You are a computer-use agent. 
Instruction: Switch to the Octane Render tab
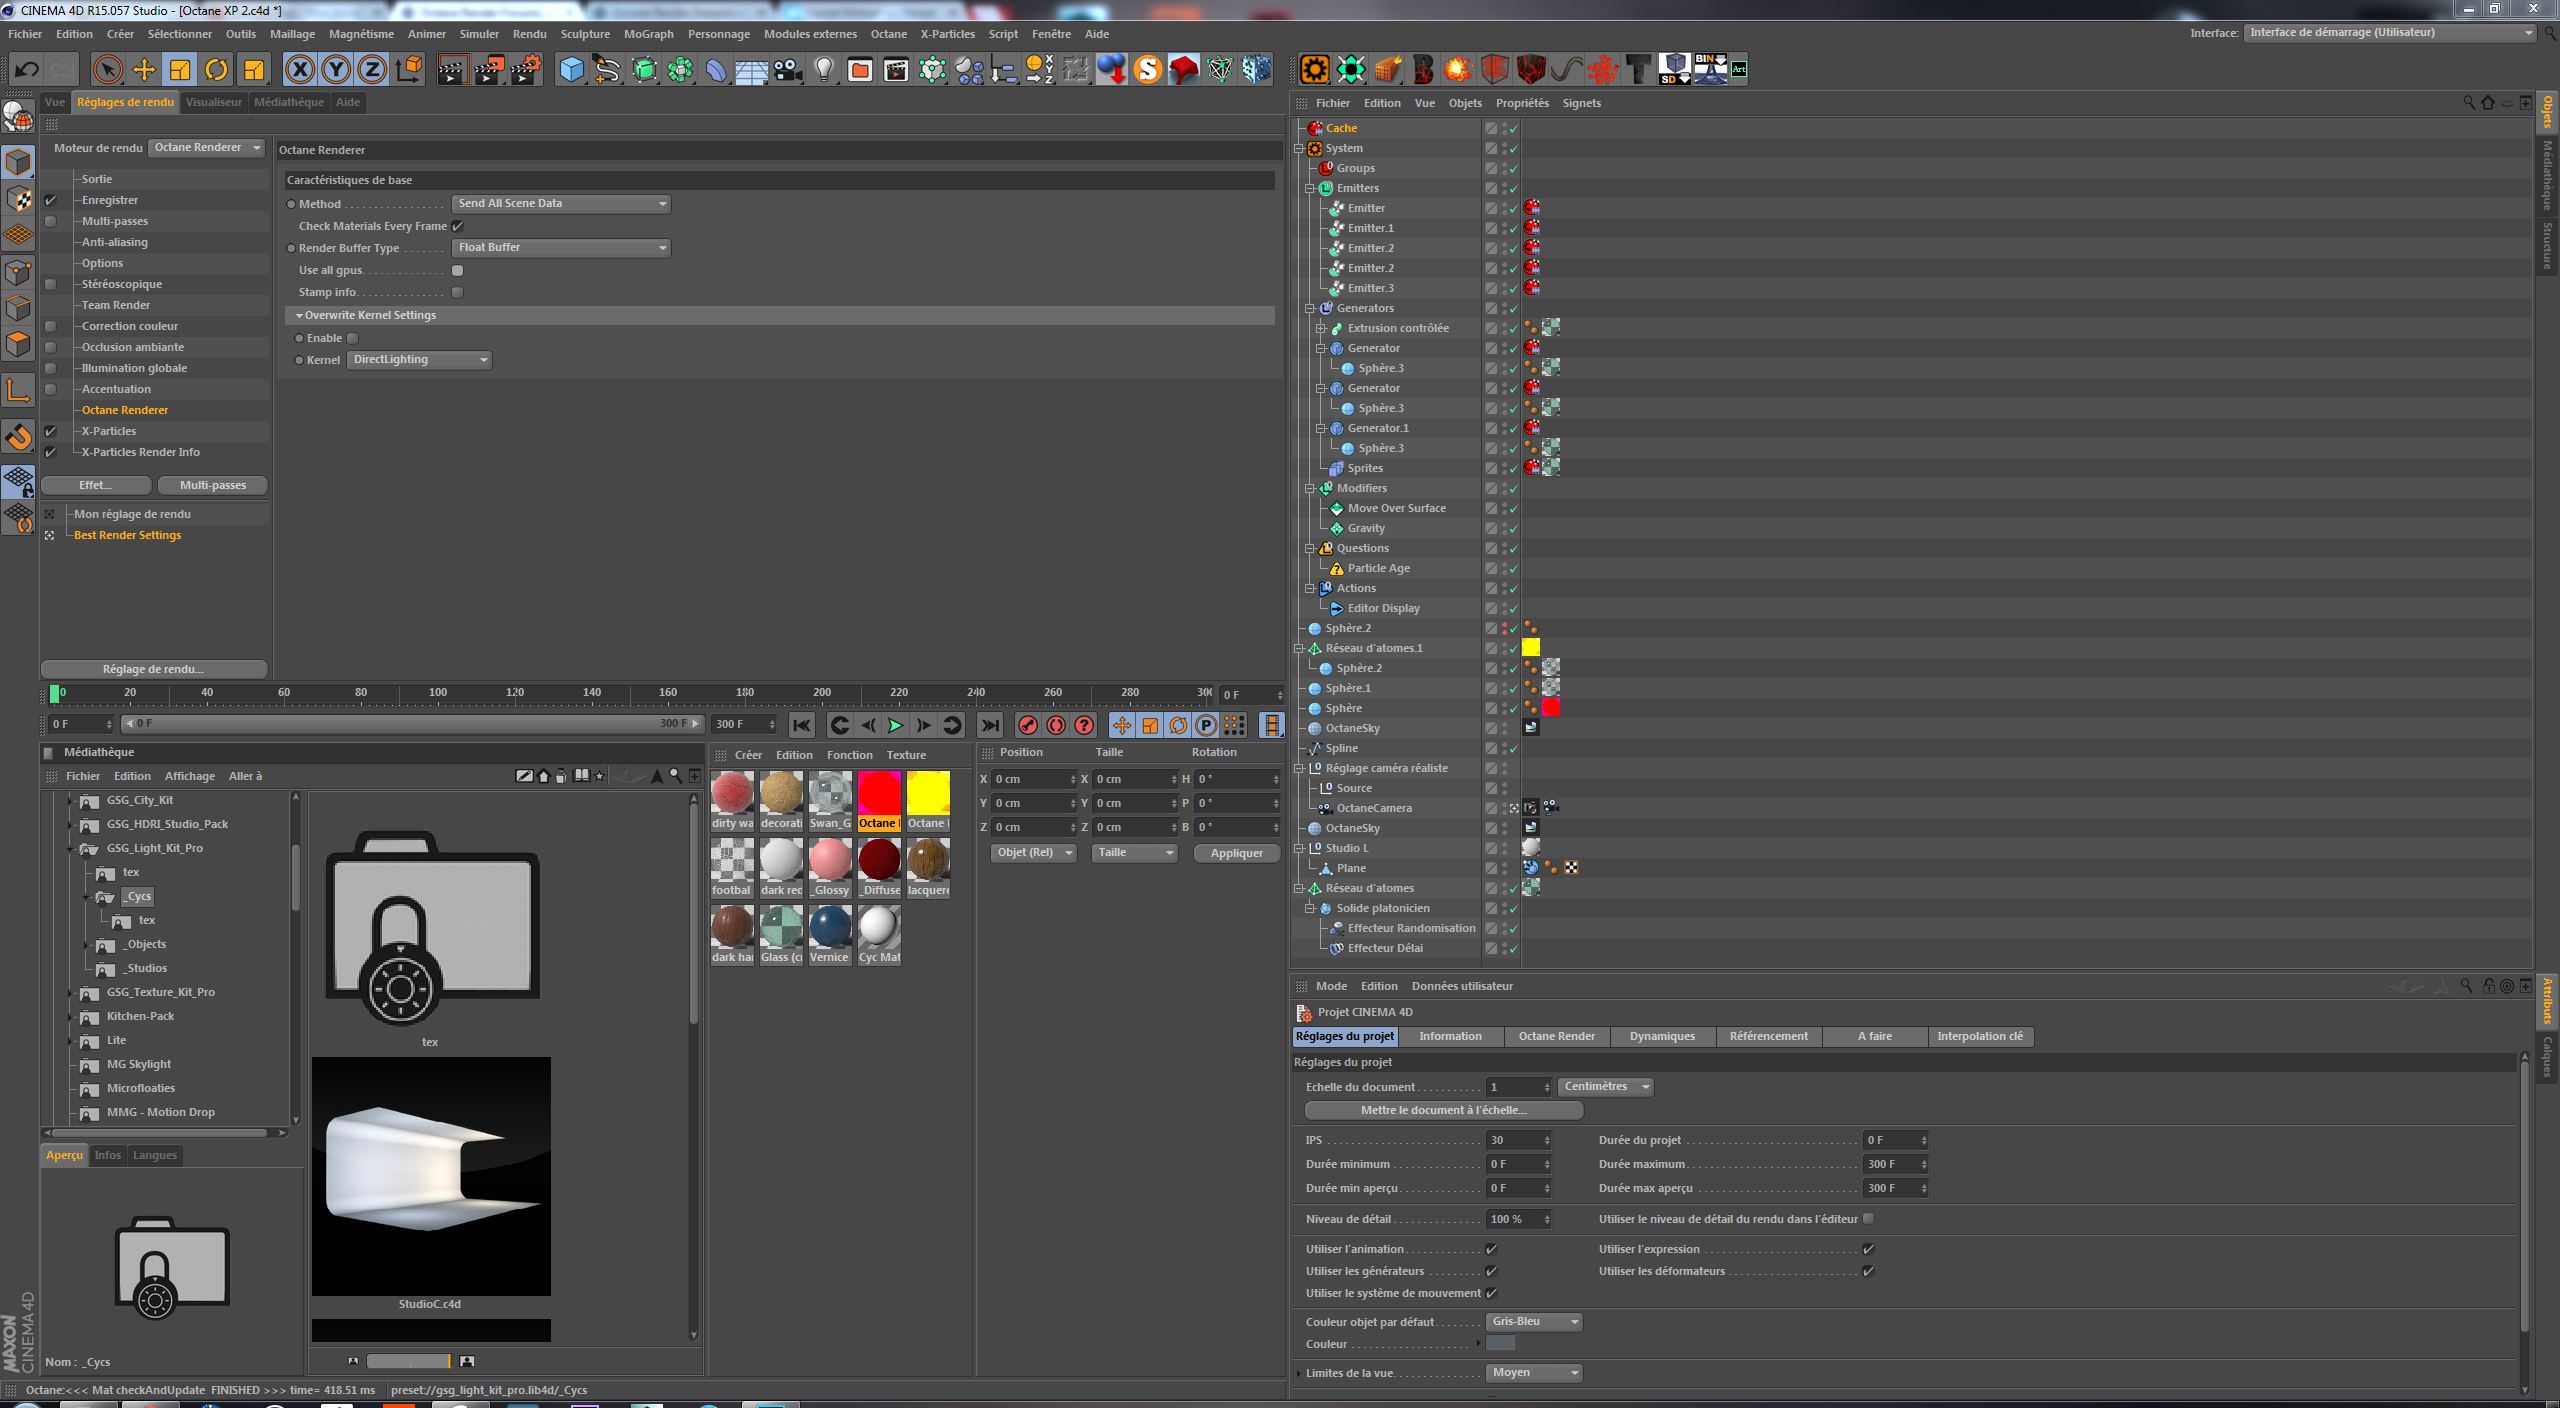pyautogui.click(x=1556, y=1036)
